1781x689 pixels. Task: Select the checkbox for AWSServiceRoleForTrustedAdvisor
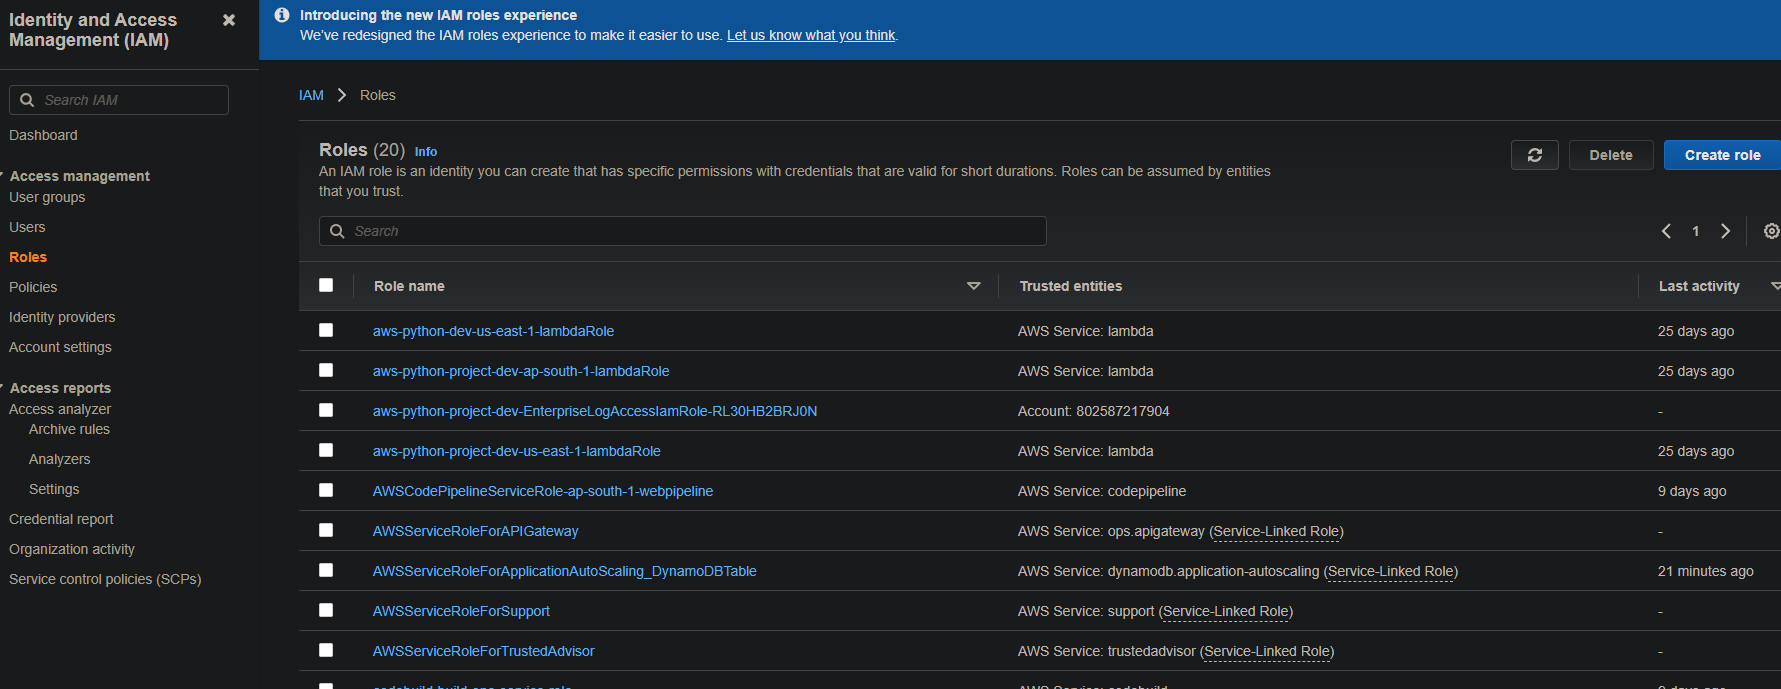pyautogui.click(x=326, y=650)
